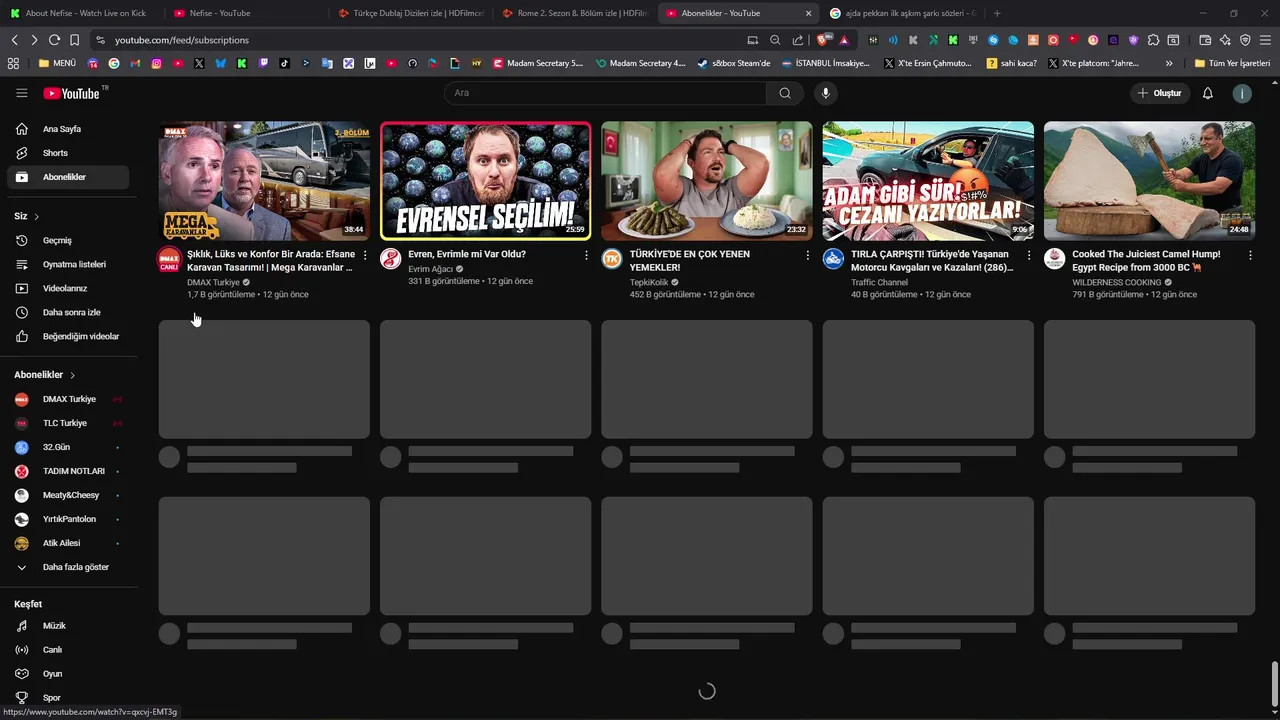Screen dimensions: 1280x720
Task: Reload the page
Action: 54,40
